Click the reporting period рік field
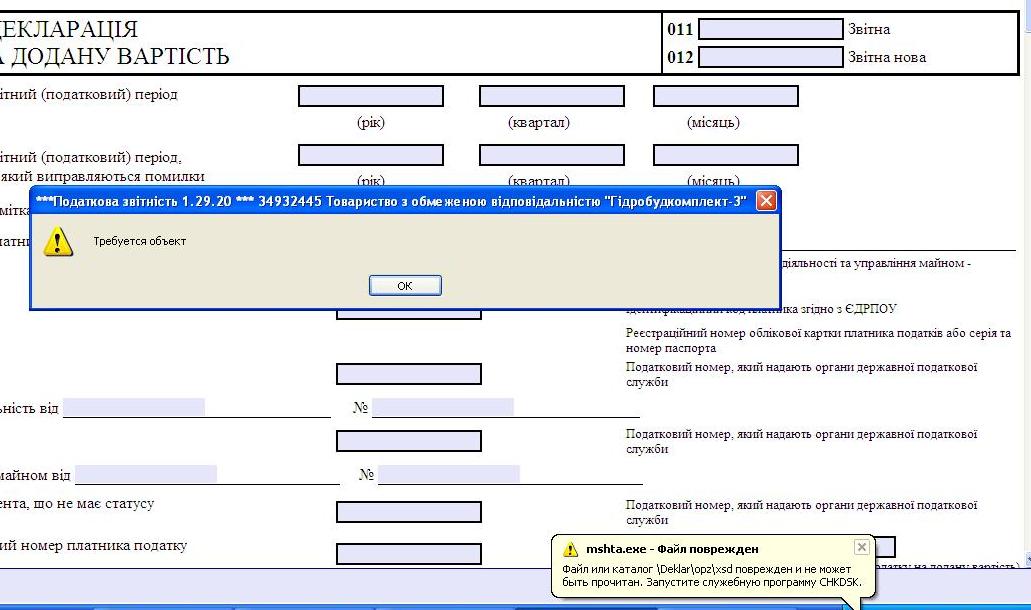The image size is (1031, 610). [x=370, y=96]
